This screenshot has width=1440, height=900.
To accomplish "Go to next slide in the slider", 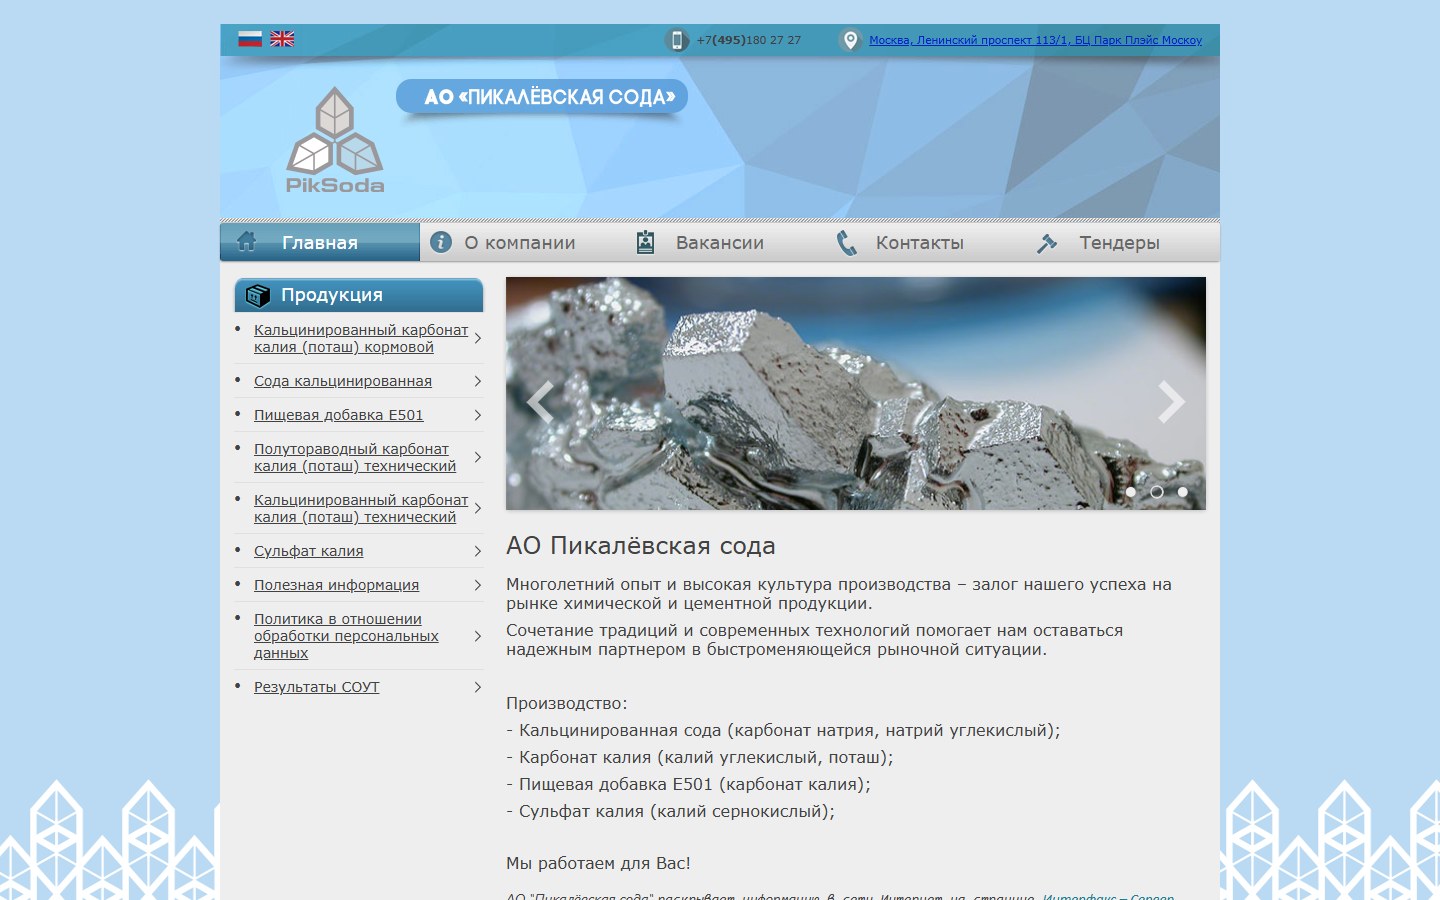I will pyautogui.click(x=1171, y=402).
